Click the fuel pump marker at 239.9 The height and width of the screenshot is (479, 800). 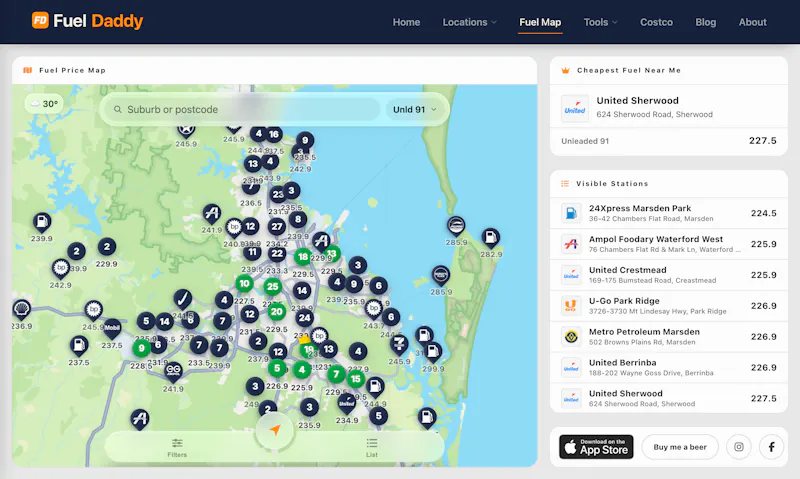coord(42,222)
